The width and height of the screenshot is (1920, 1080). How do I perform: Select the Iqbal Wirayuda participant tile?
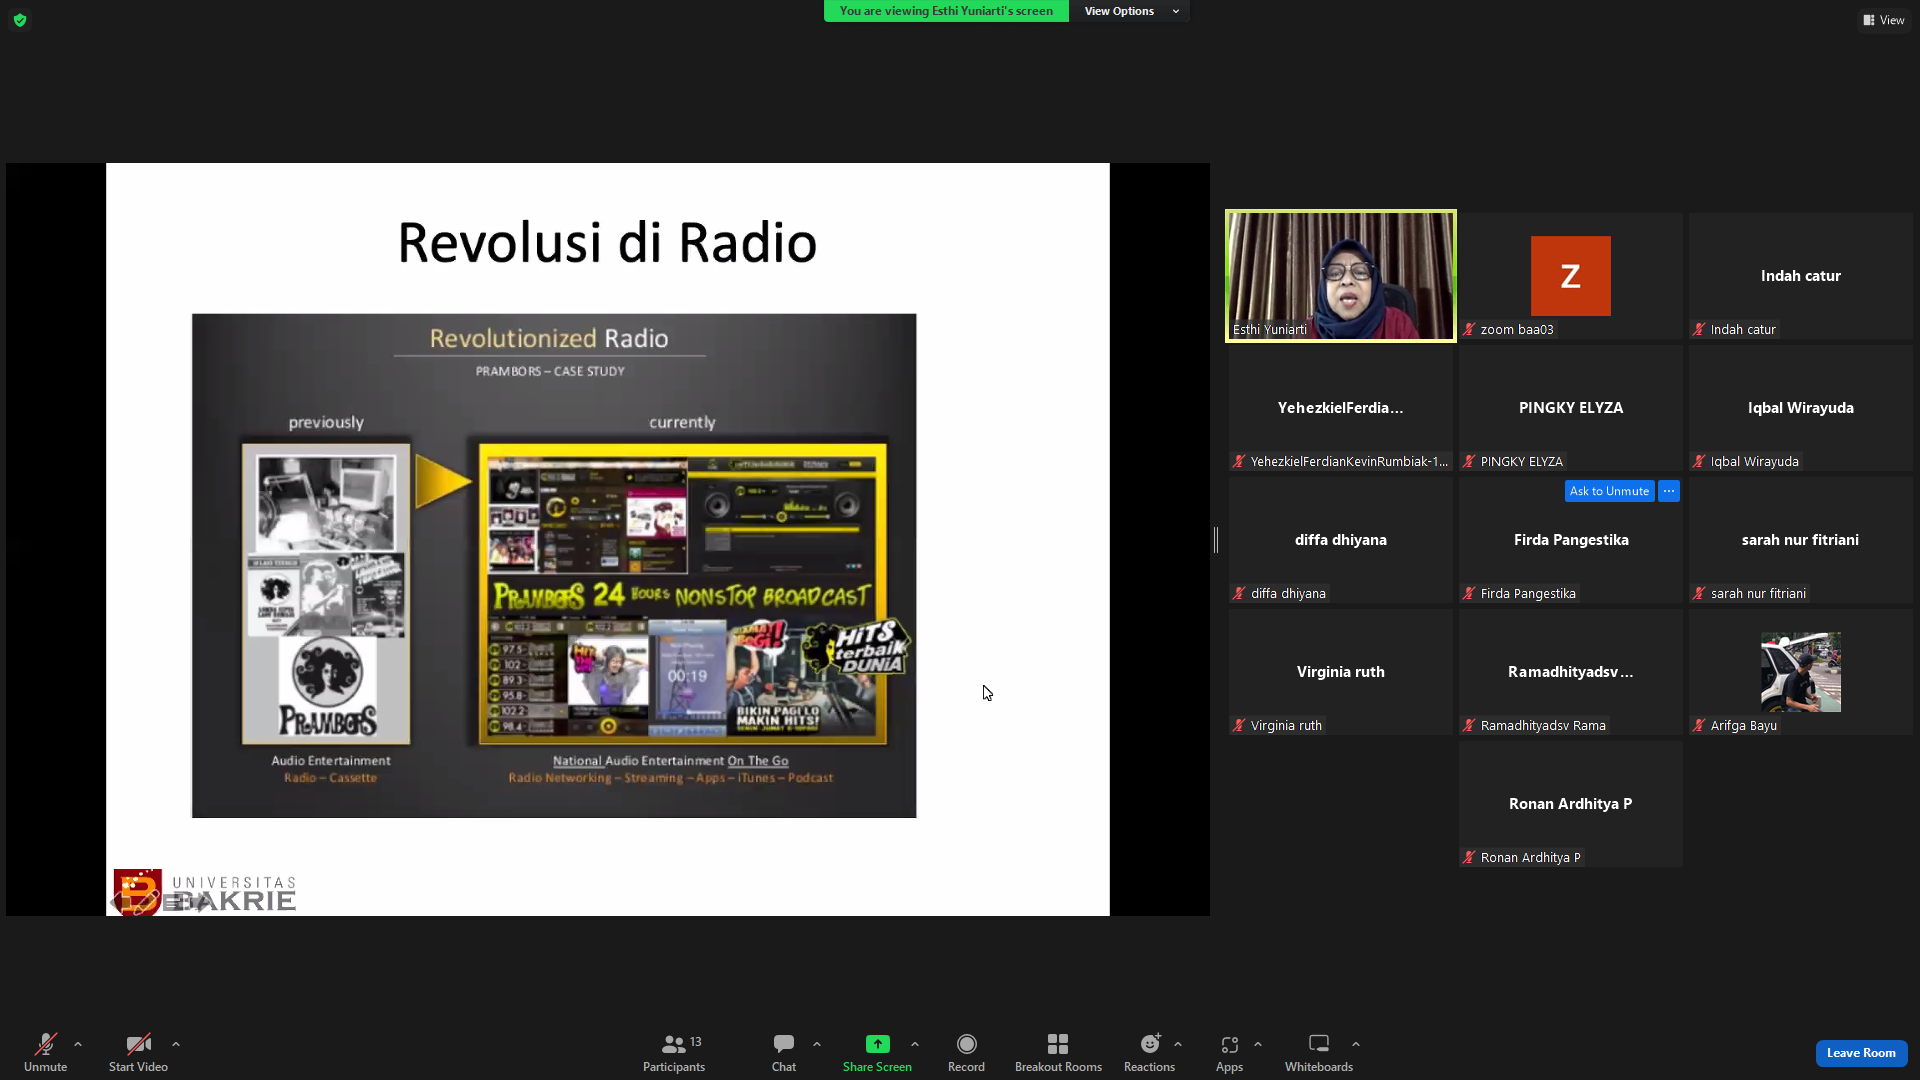tap(1801, 408)
